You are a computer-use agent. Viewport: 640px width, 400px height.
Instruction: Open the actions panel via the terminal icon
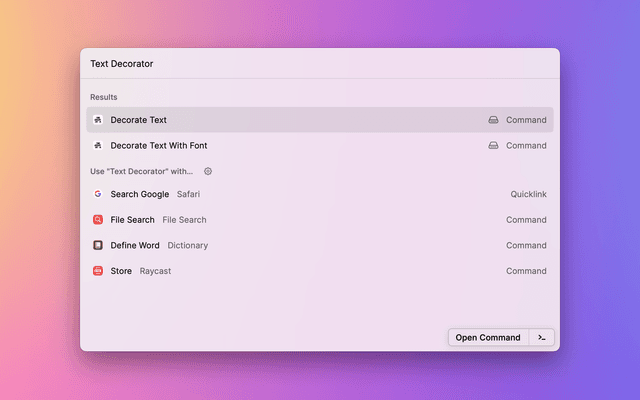pyautogui.click(x=541, y=338)
